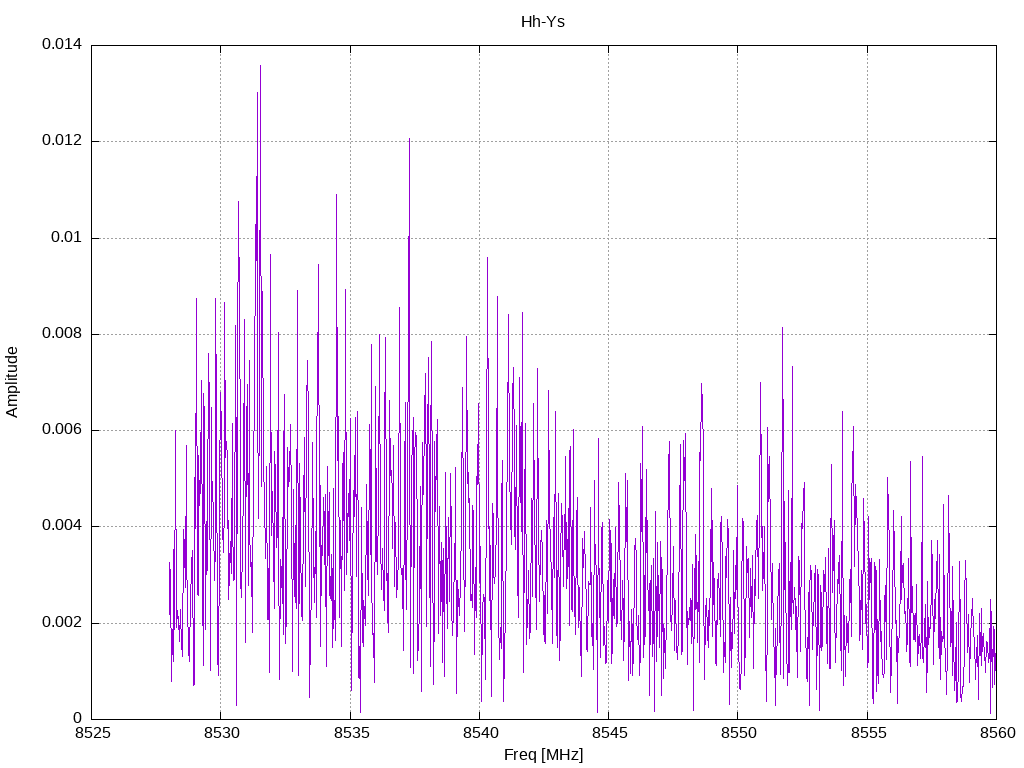The height and width of the screenshot is (768, 1024).
Task: Click the 0.004 y-axis tick label
Action: click(62, 525)
